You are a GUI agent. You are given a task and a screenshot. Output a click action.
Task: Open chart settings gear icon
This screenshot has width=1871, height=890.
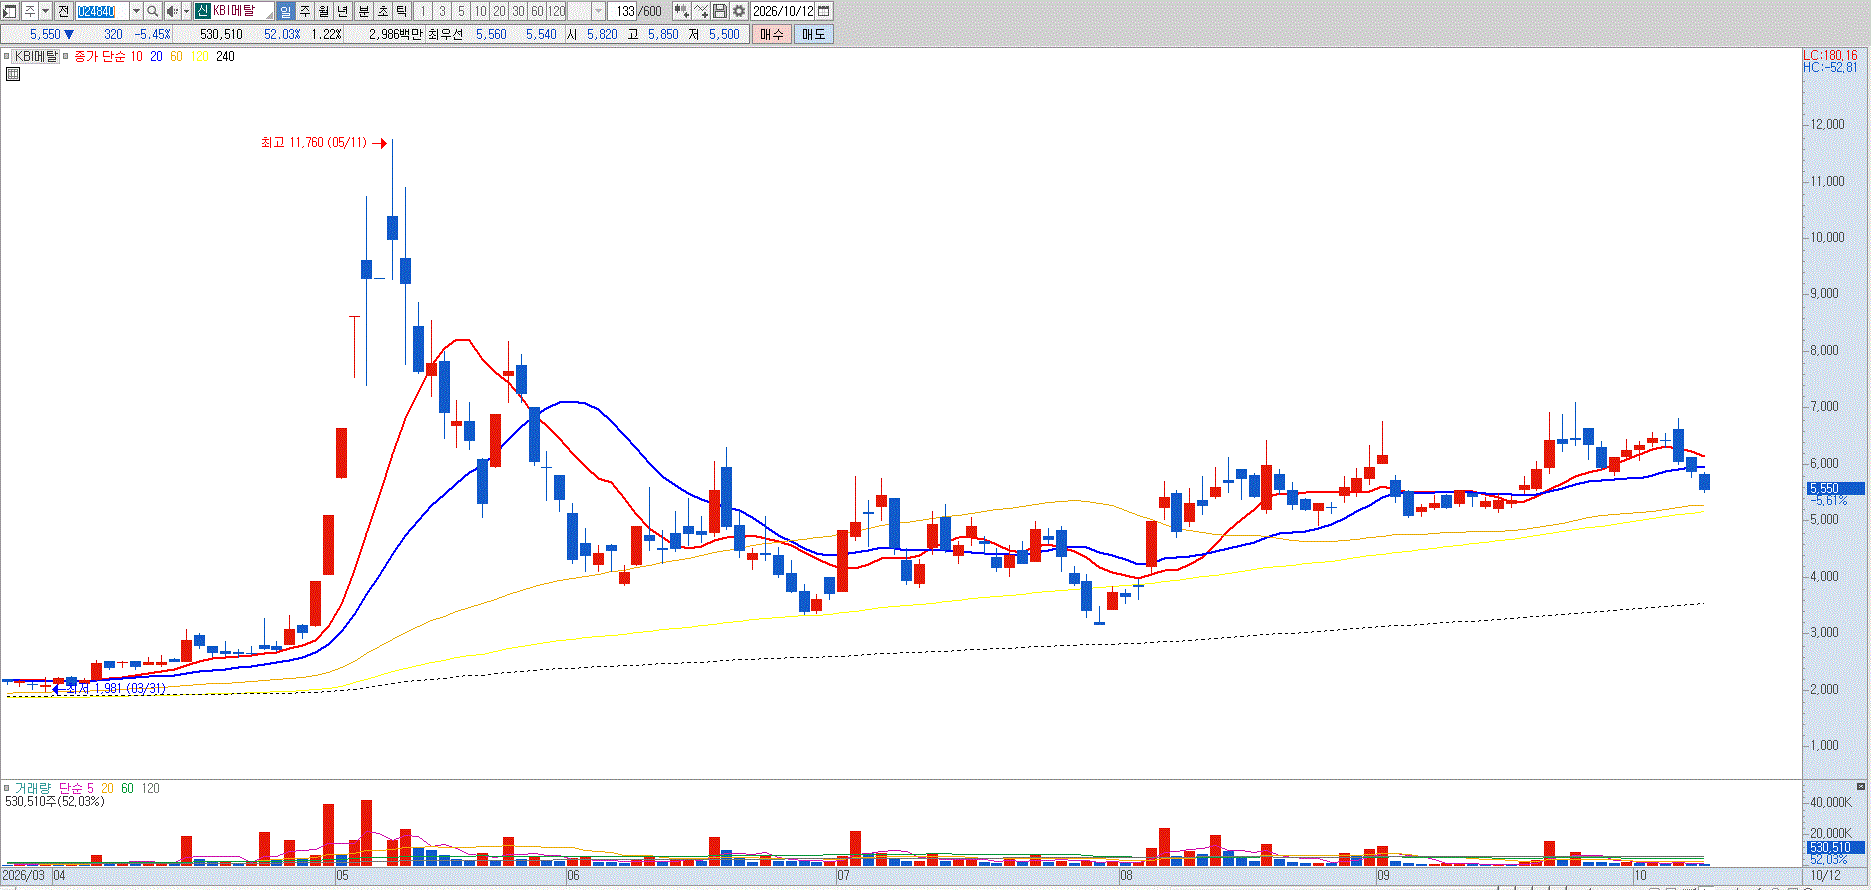(738, 11)
